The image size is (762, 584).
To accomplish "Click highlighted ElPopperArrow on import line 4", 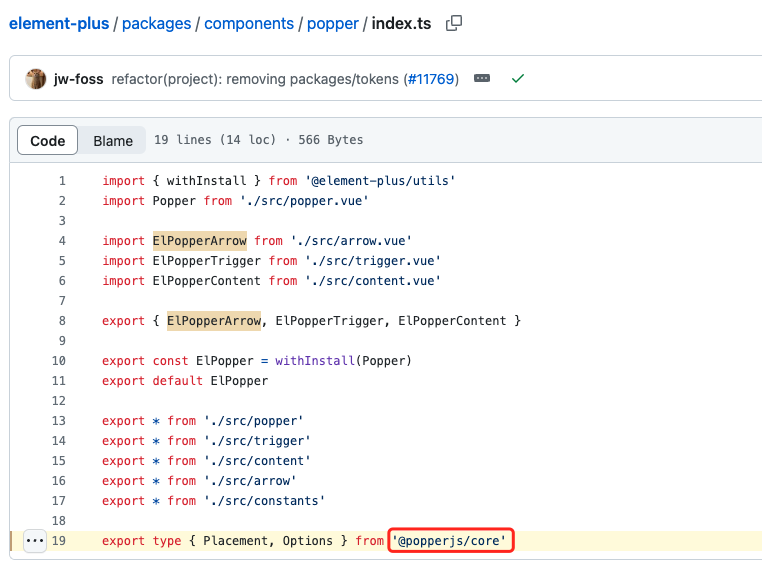I will [207, 241].
